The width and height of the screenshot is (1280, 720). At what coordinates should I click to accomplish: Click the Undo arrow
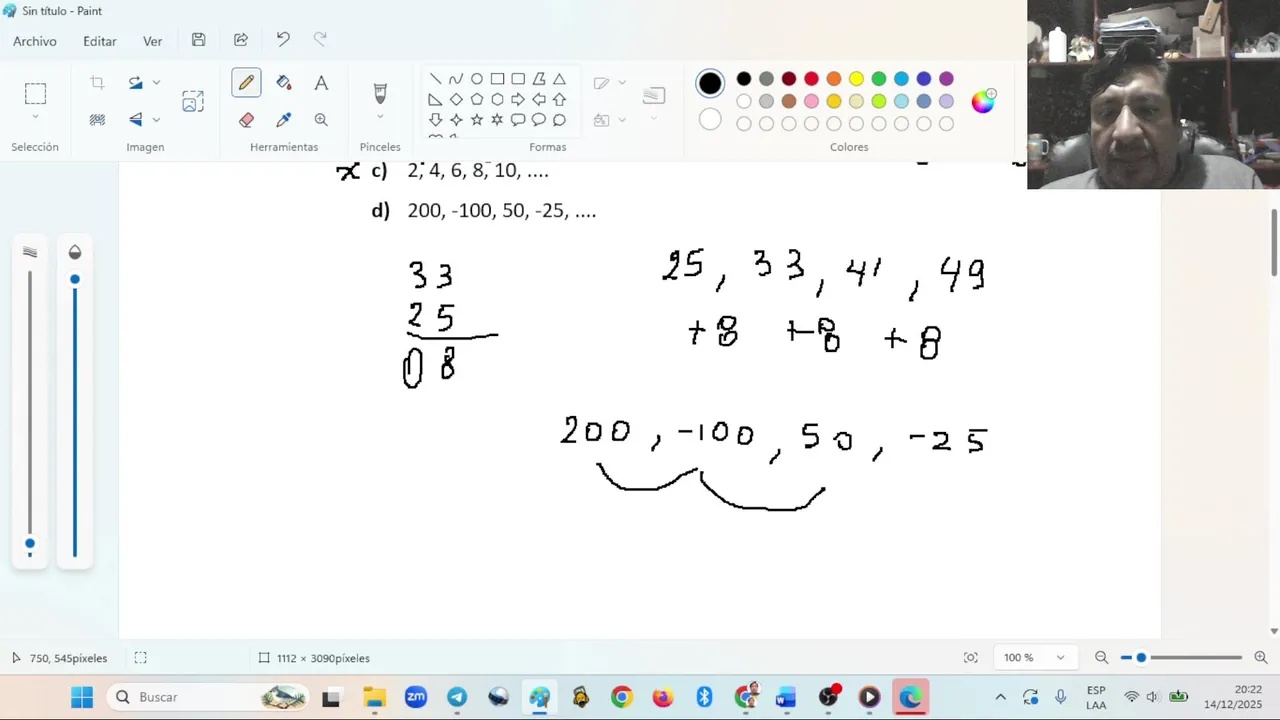(283, 39)
